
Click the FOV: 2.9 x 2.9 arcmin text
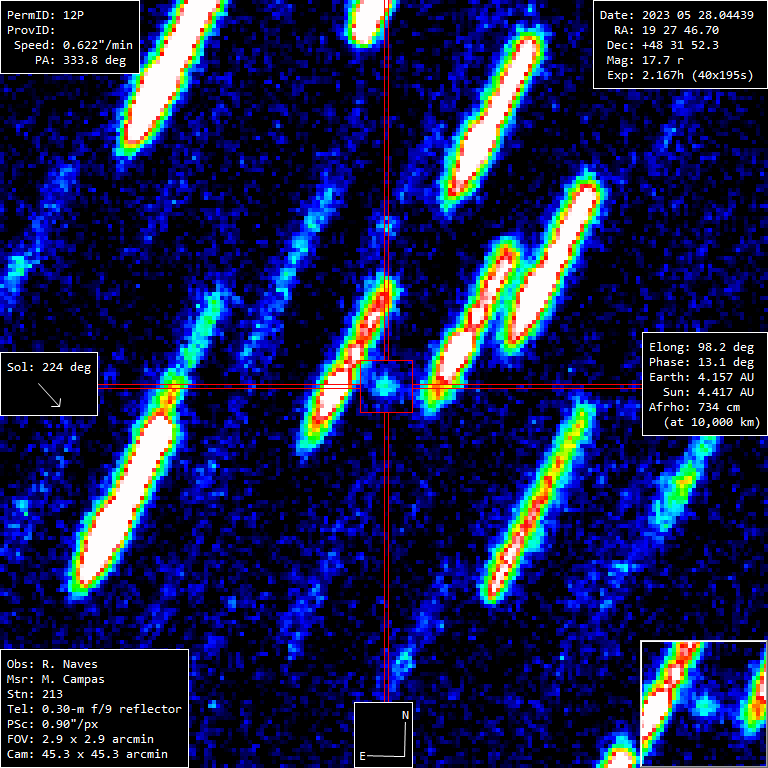(x=80, y=739)
